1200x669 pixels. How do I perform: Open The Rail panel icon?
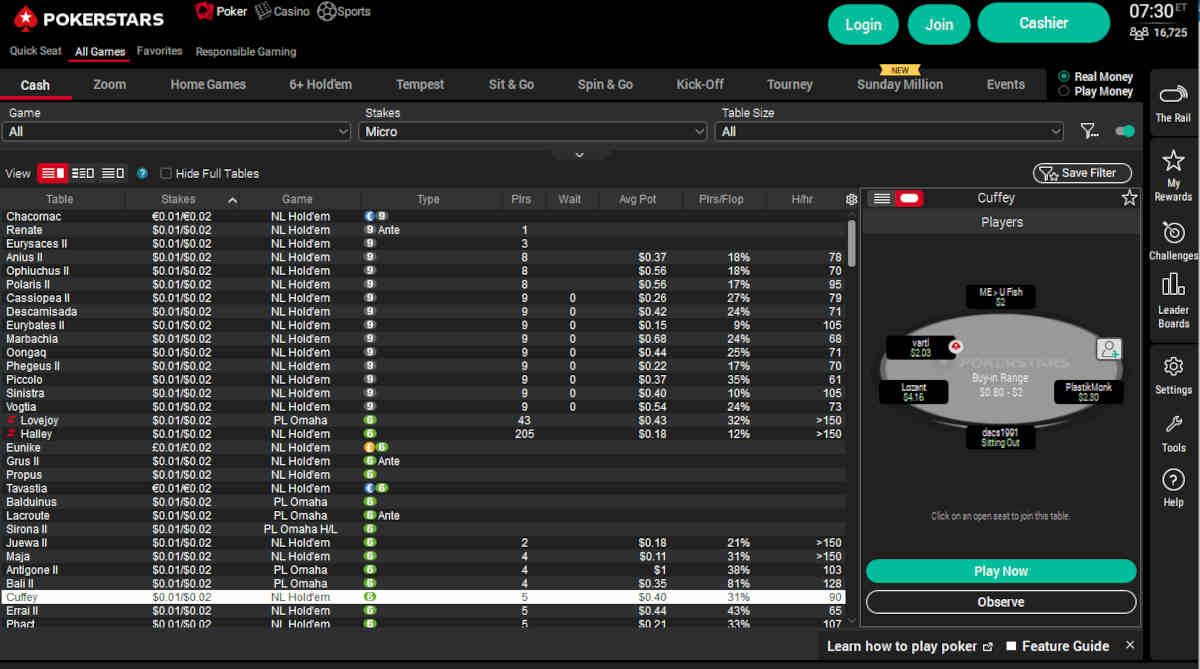(x=1173, y=96)
